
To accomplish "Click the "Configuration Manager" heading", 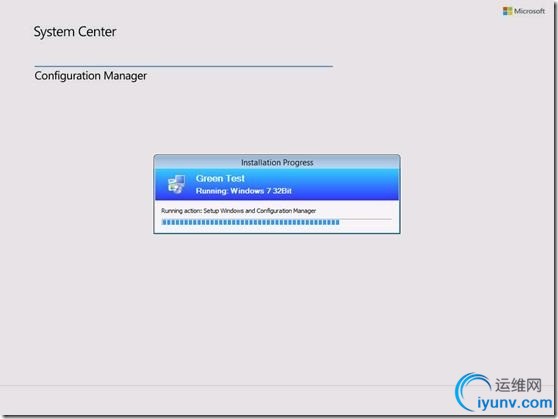I will [x=90, y=76].
